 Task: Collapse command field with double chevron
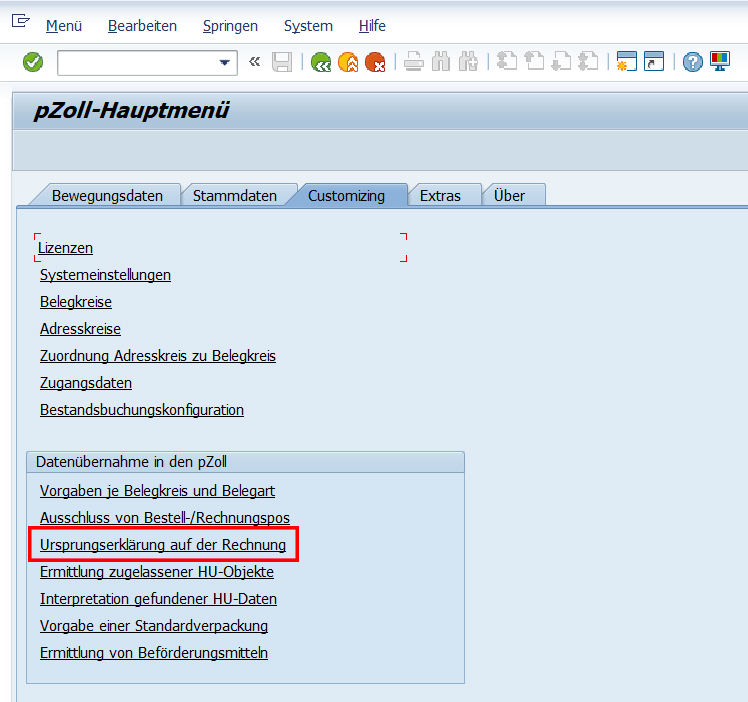254,62
